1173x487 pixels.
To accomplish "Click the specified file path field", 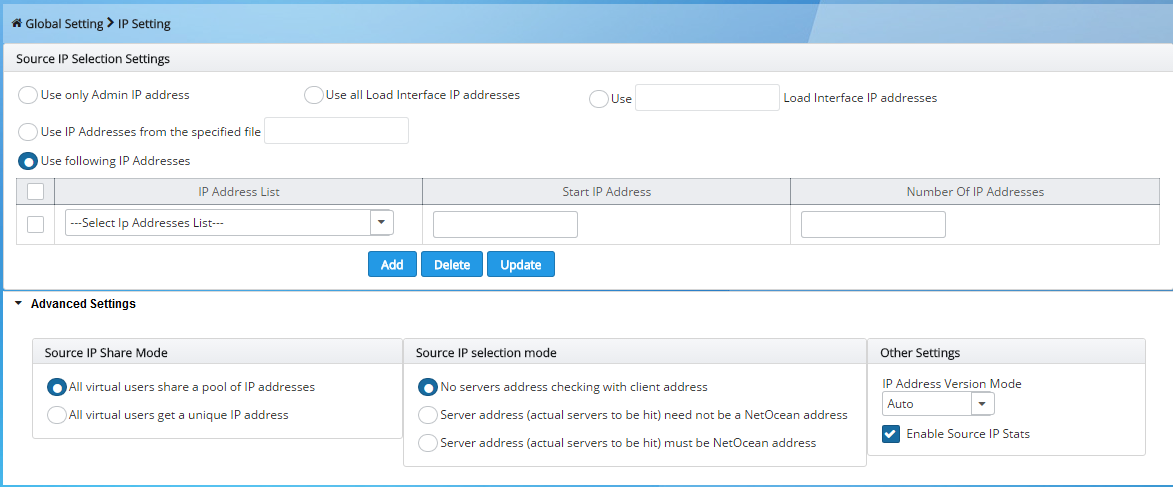I will click(x=337, y=131).
